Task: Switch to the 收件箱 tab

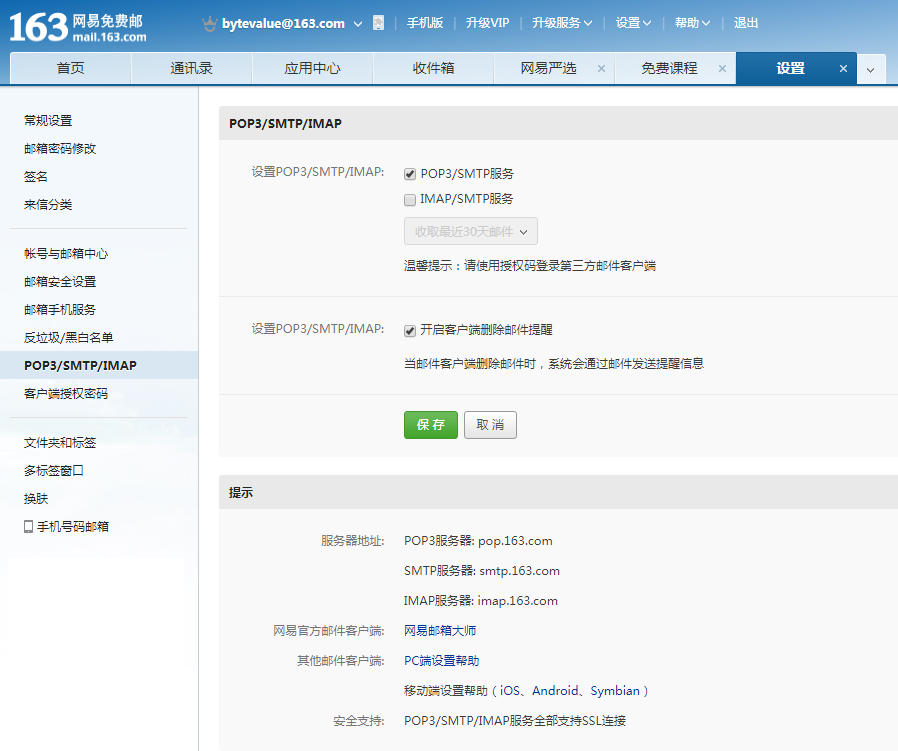Action: click(433, 69)
